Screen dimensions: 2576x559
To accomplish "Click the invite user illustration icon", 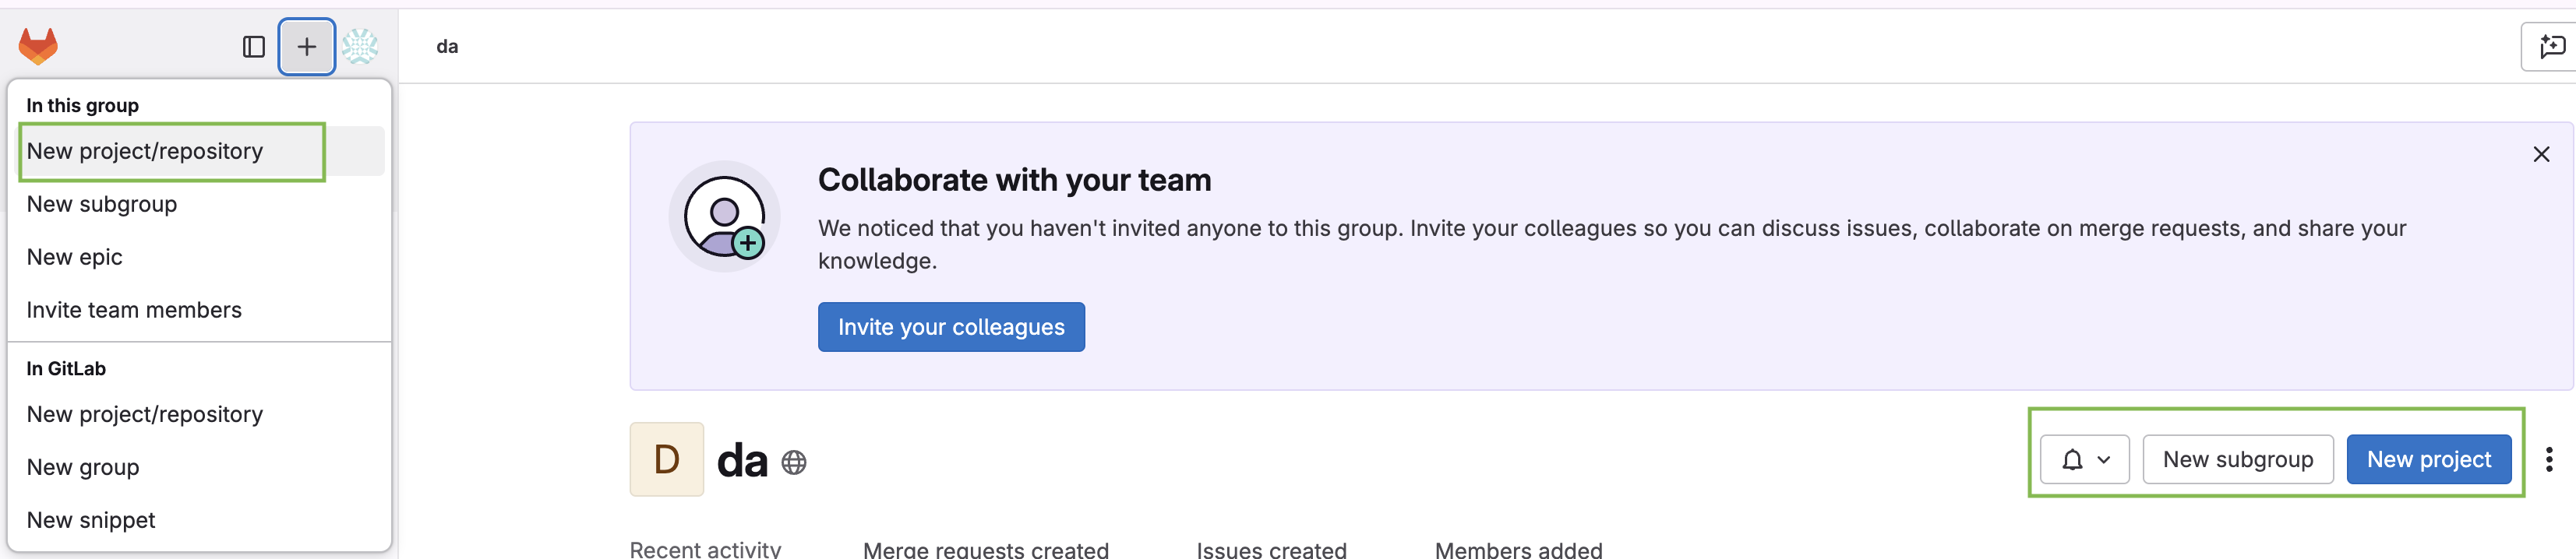I will coord(724,217).
